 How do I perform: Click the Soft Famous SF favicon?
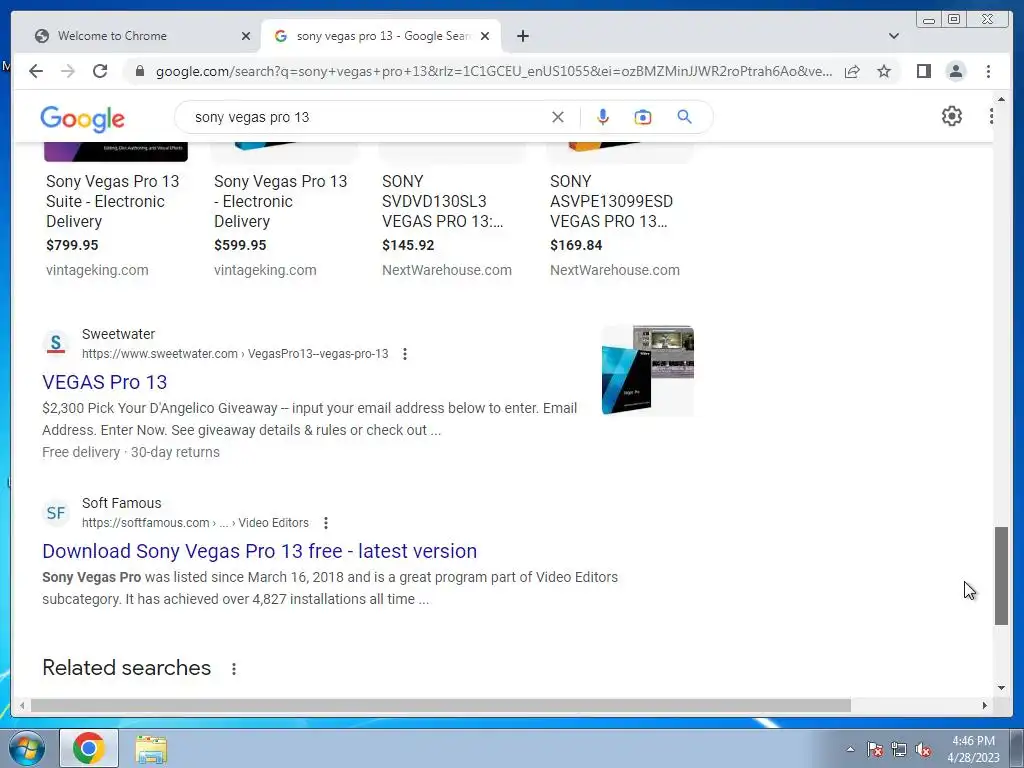click(56, 513)
